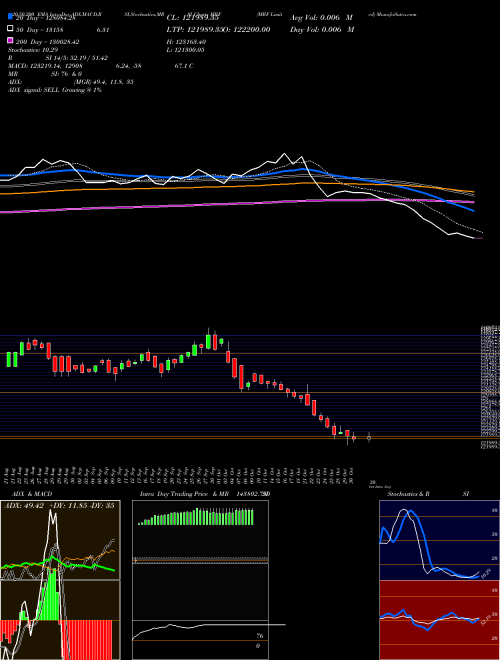Click the 'Stochastics & R SI' panel title
Screen dimensions: 500x660
tap(428, 494)
